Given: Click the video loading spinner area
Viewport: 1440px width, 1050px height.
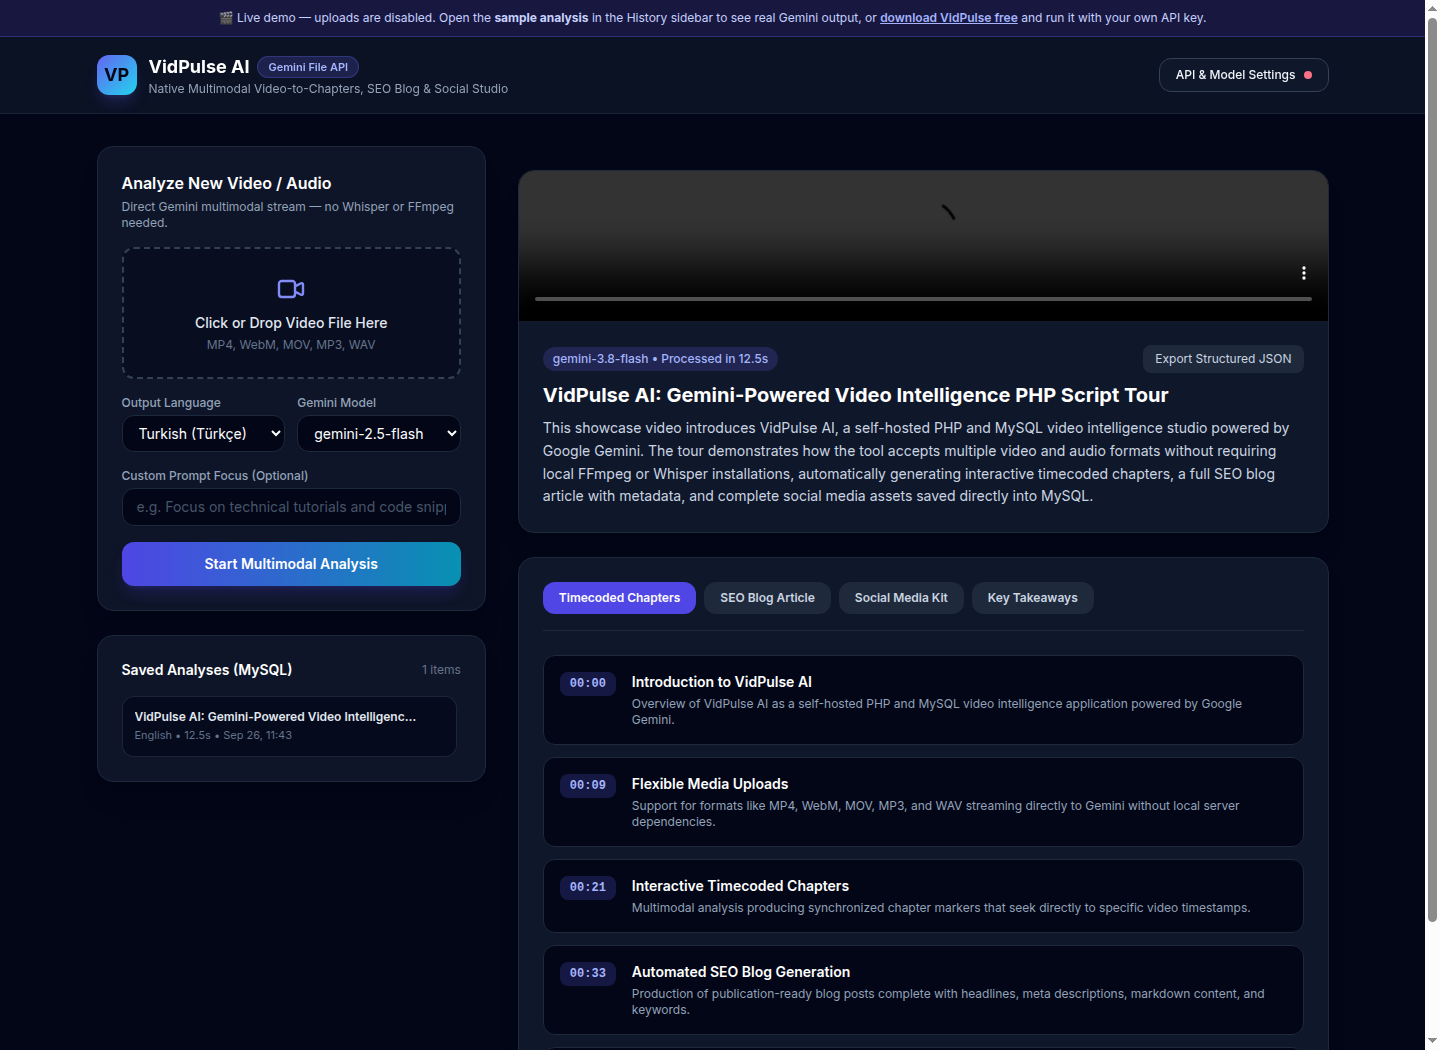Looking at the screenshot, I should [948, 212].
